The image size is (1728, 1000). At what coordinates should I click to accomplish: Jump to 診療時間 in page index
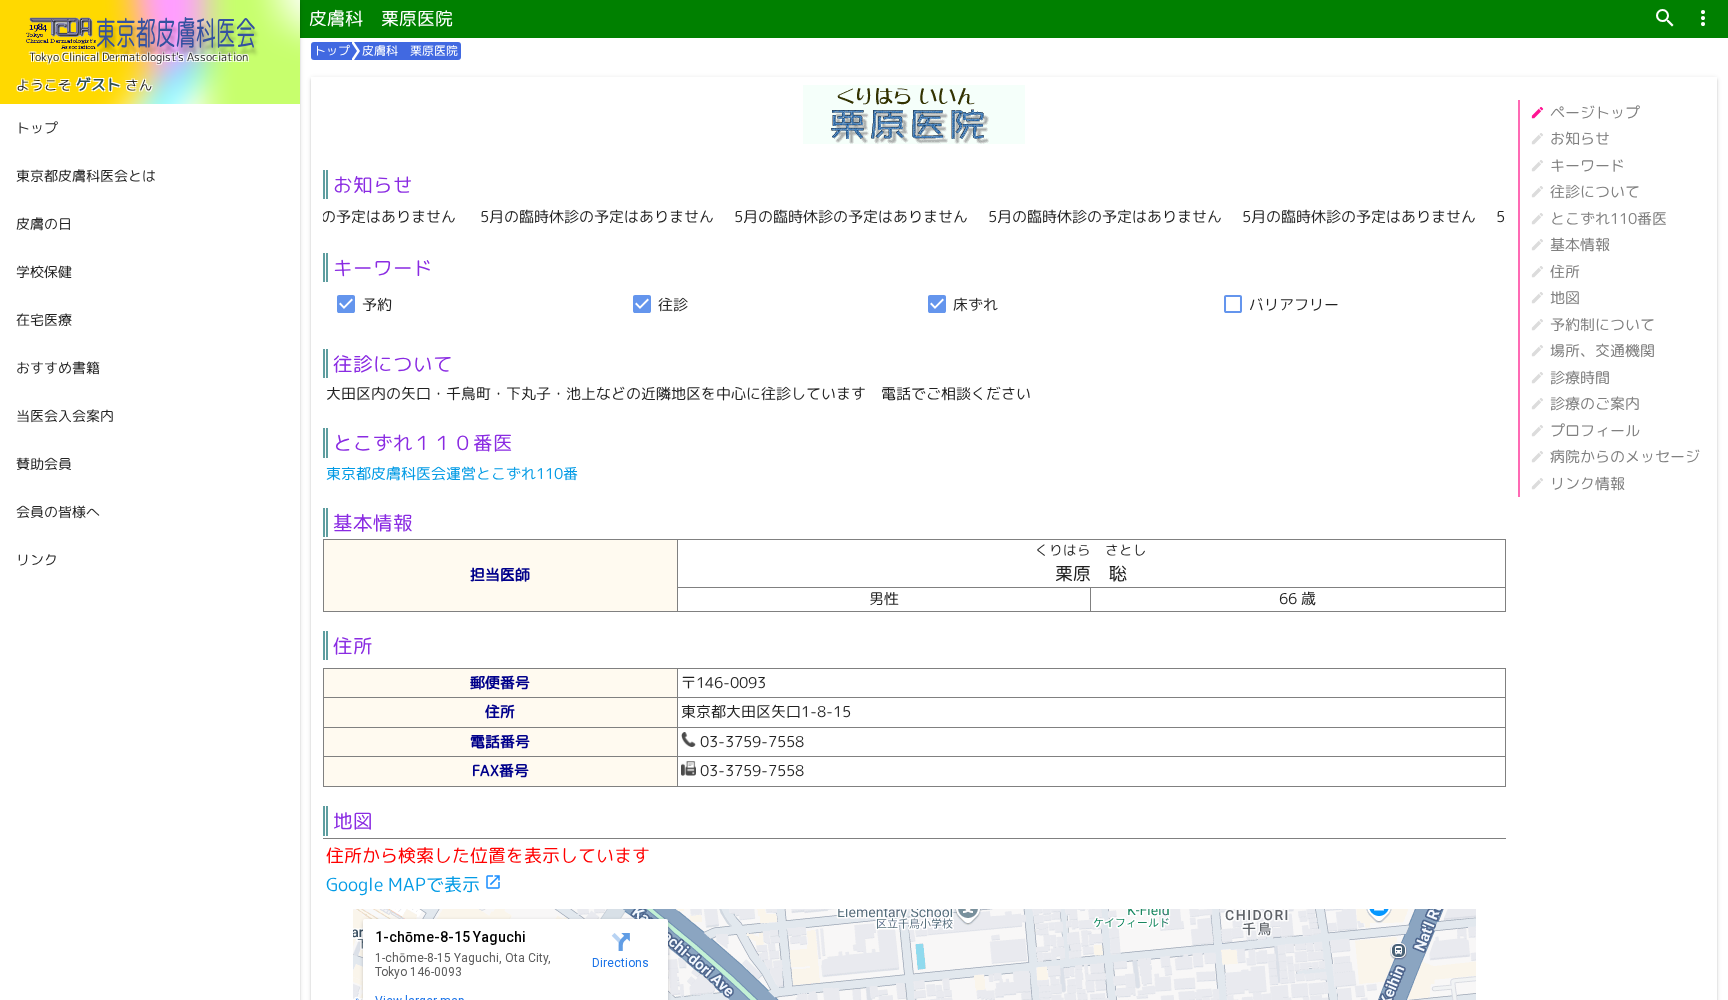1580,377
